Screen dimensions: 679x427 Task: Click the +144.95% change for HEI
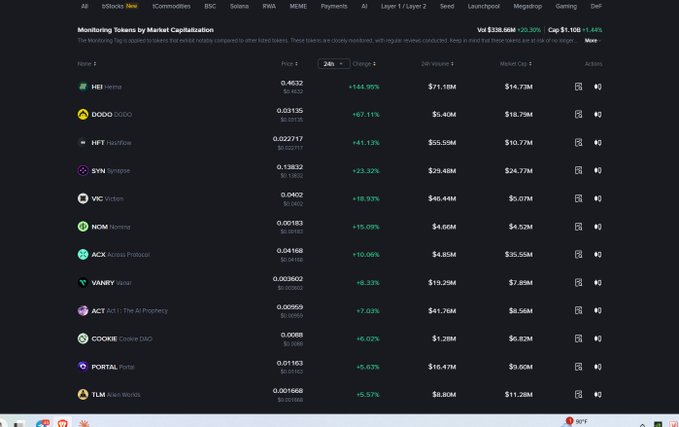[364, 87]
